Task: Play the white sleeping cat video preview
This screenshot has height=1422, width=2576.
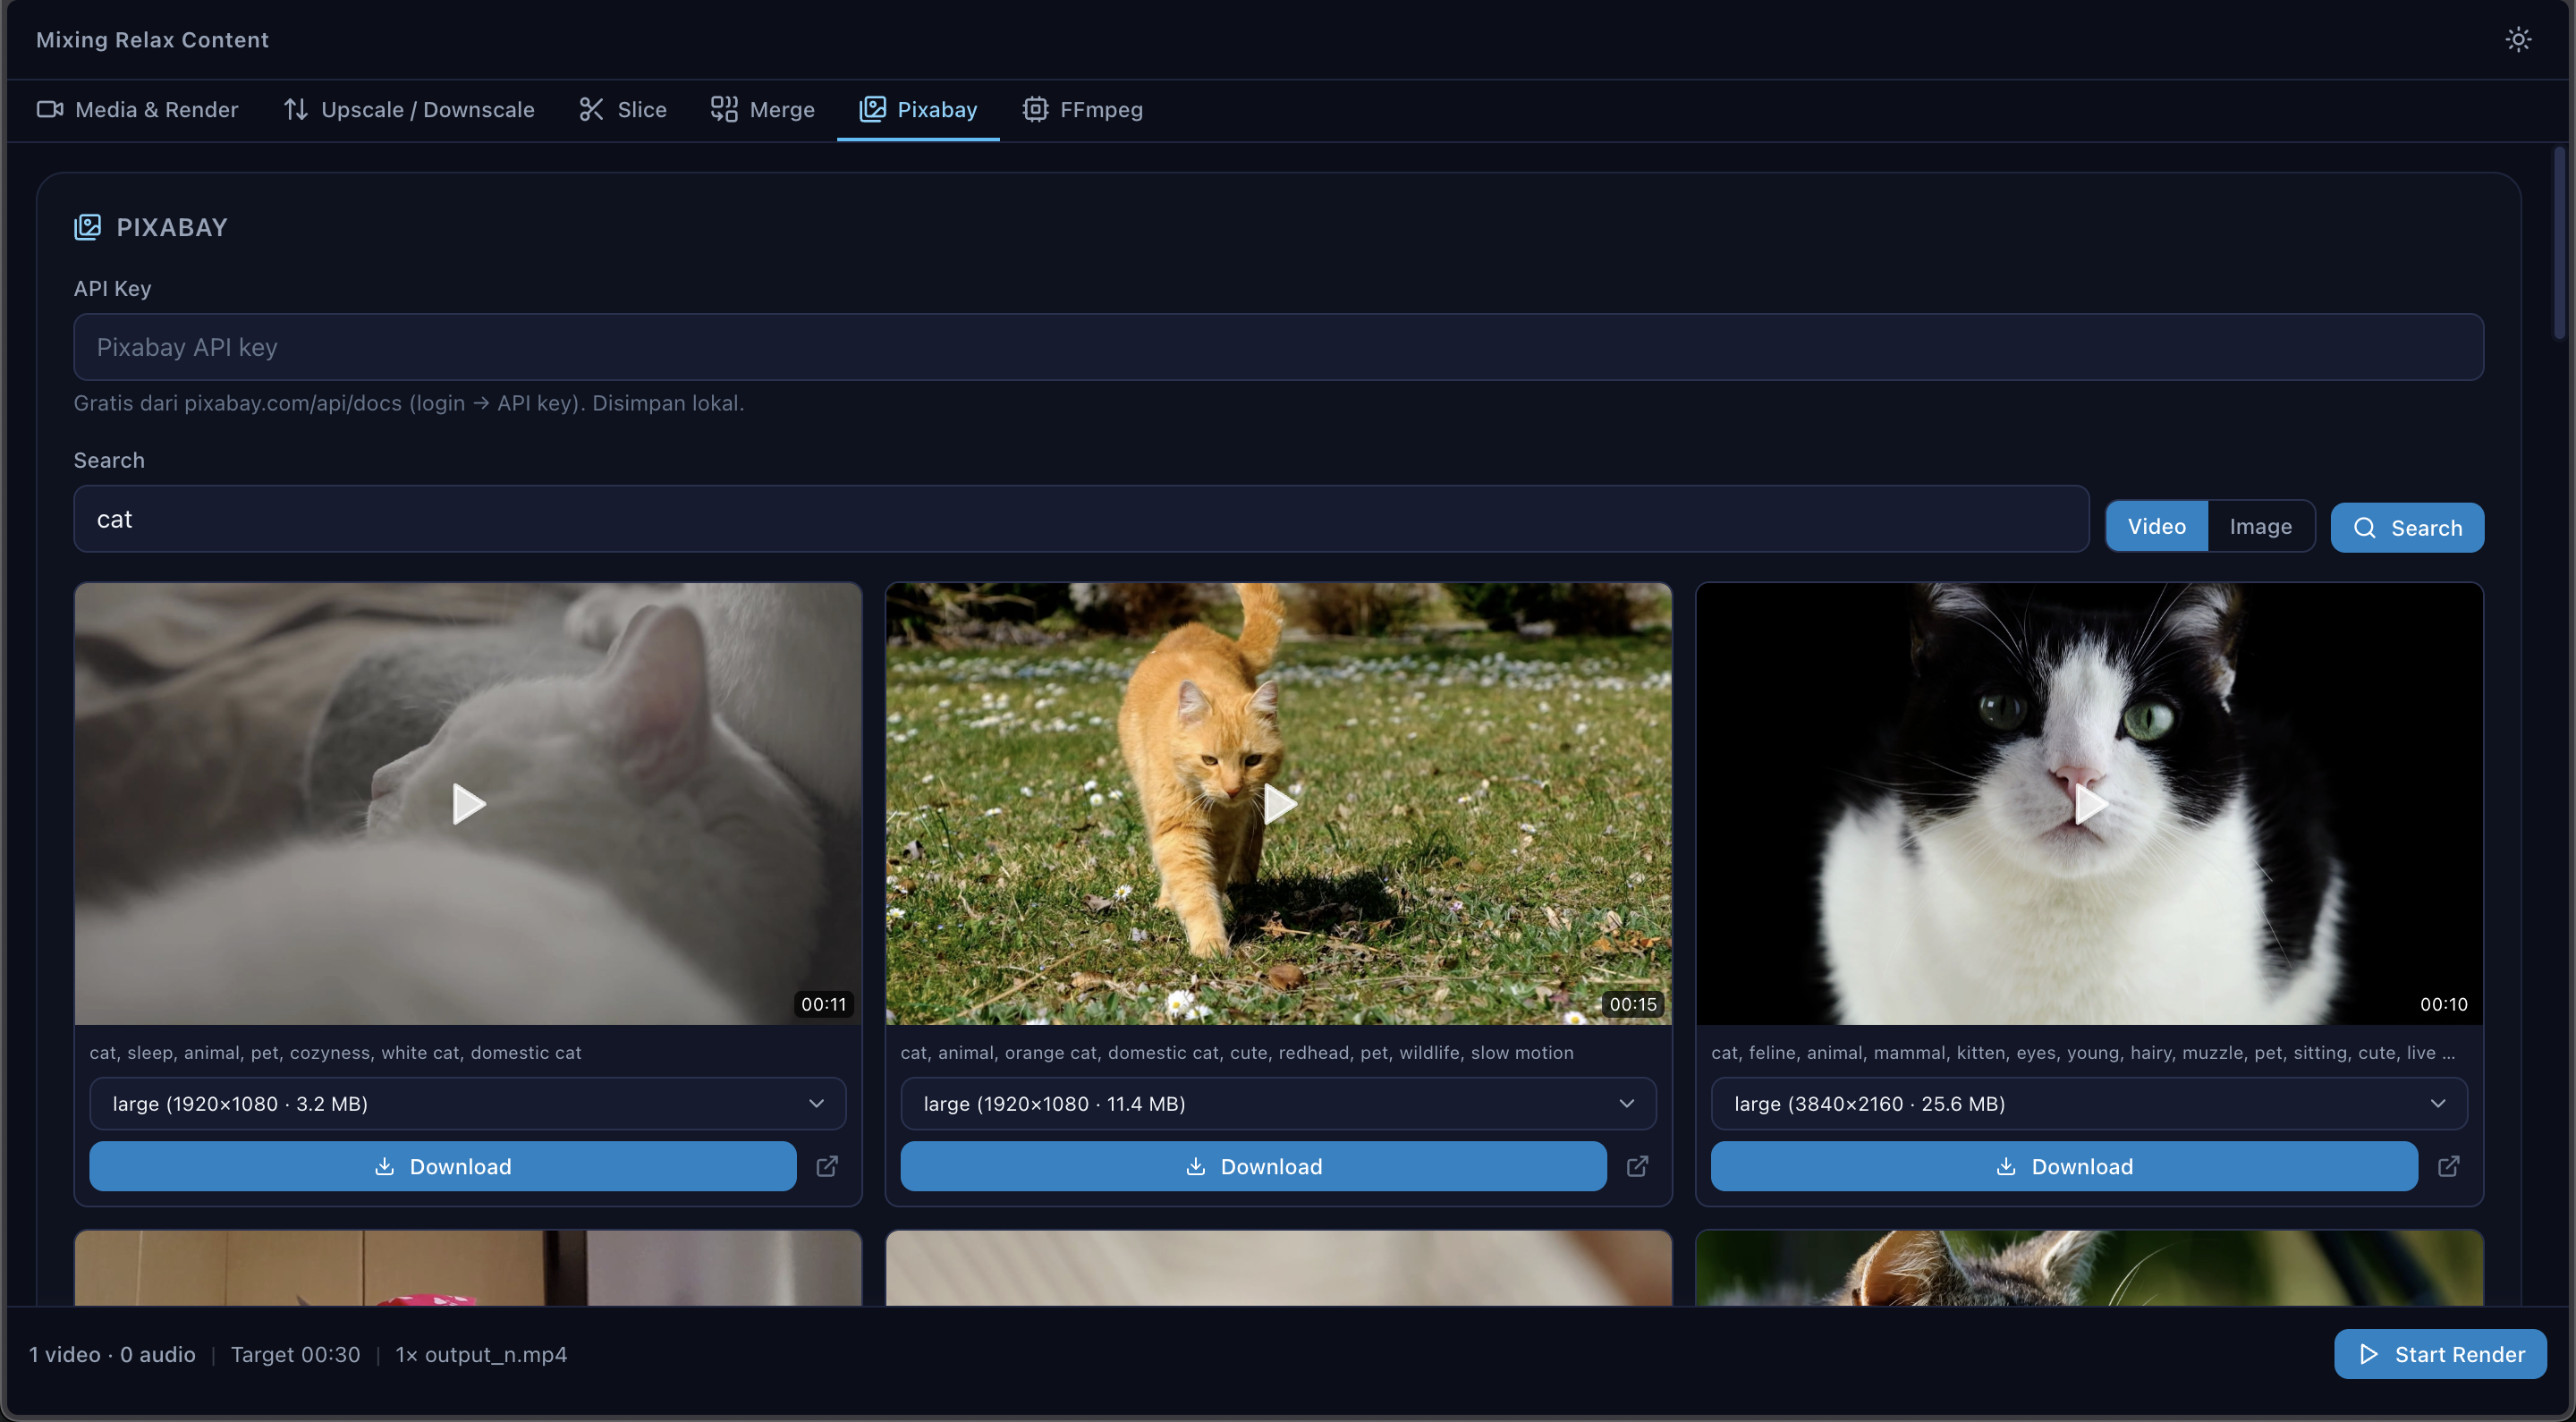Action: (x=468, y=804)
